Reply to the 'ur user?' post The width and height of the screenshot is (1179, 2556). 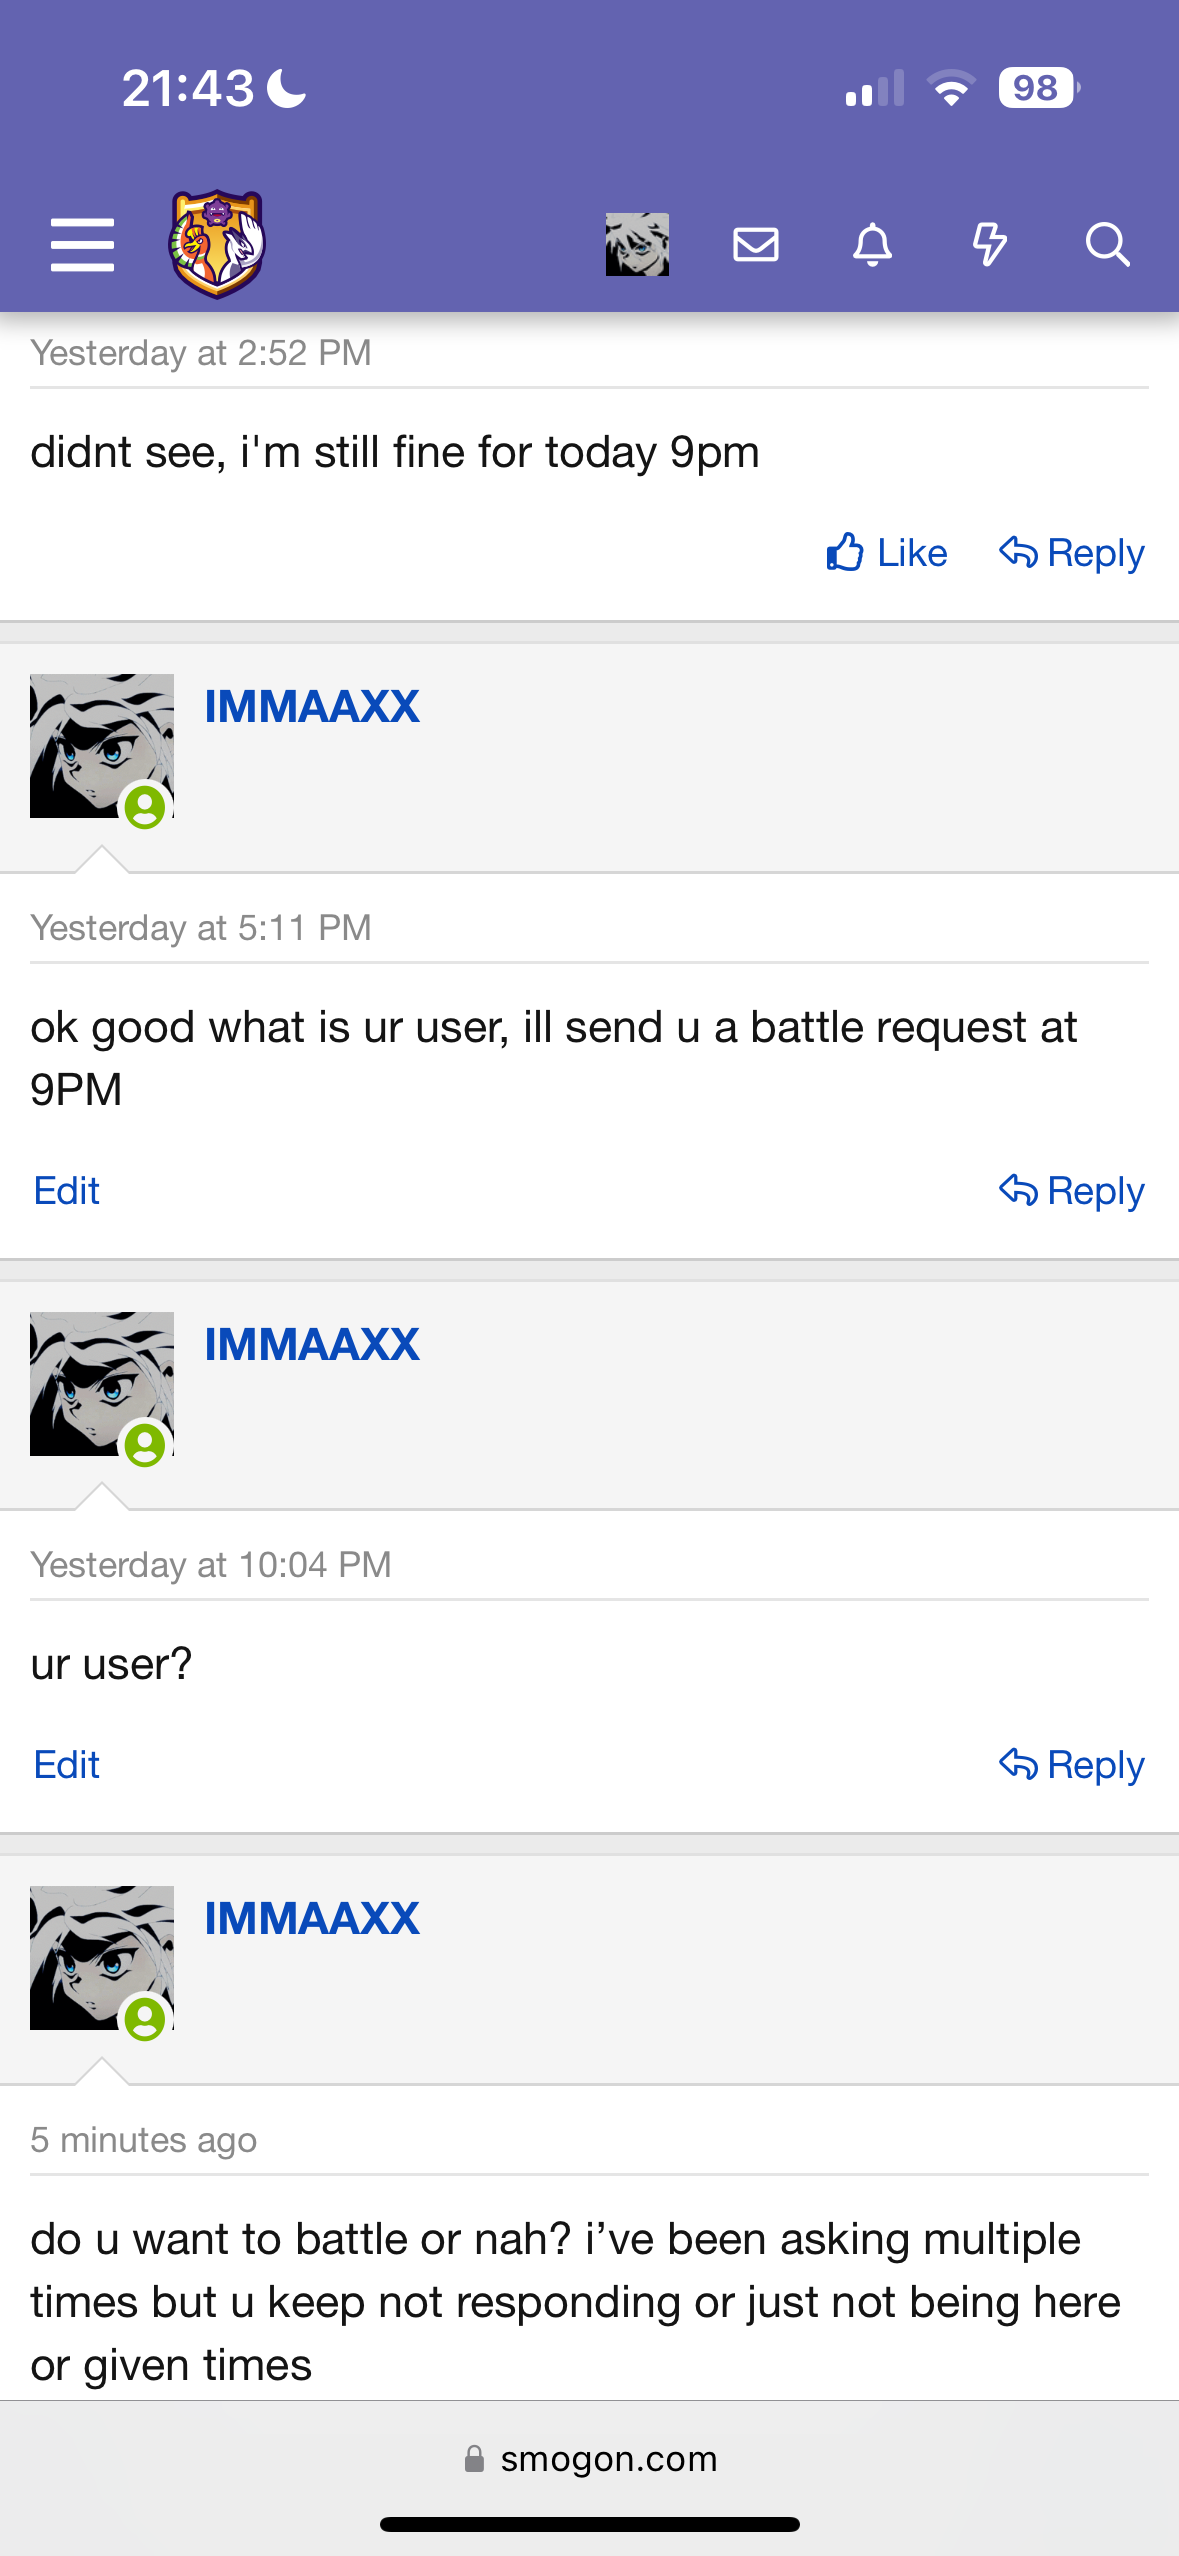tap(1071, 1765)
